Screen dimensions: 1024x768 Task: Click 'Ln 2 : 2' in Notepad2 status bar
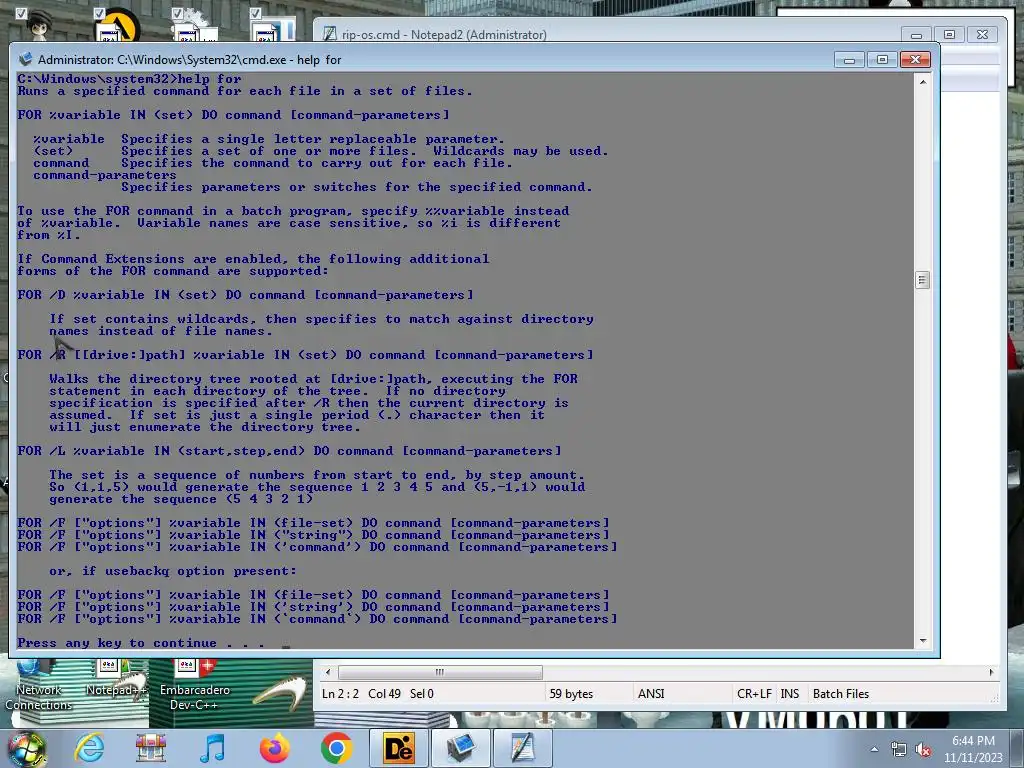(x=340, y=694)
